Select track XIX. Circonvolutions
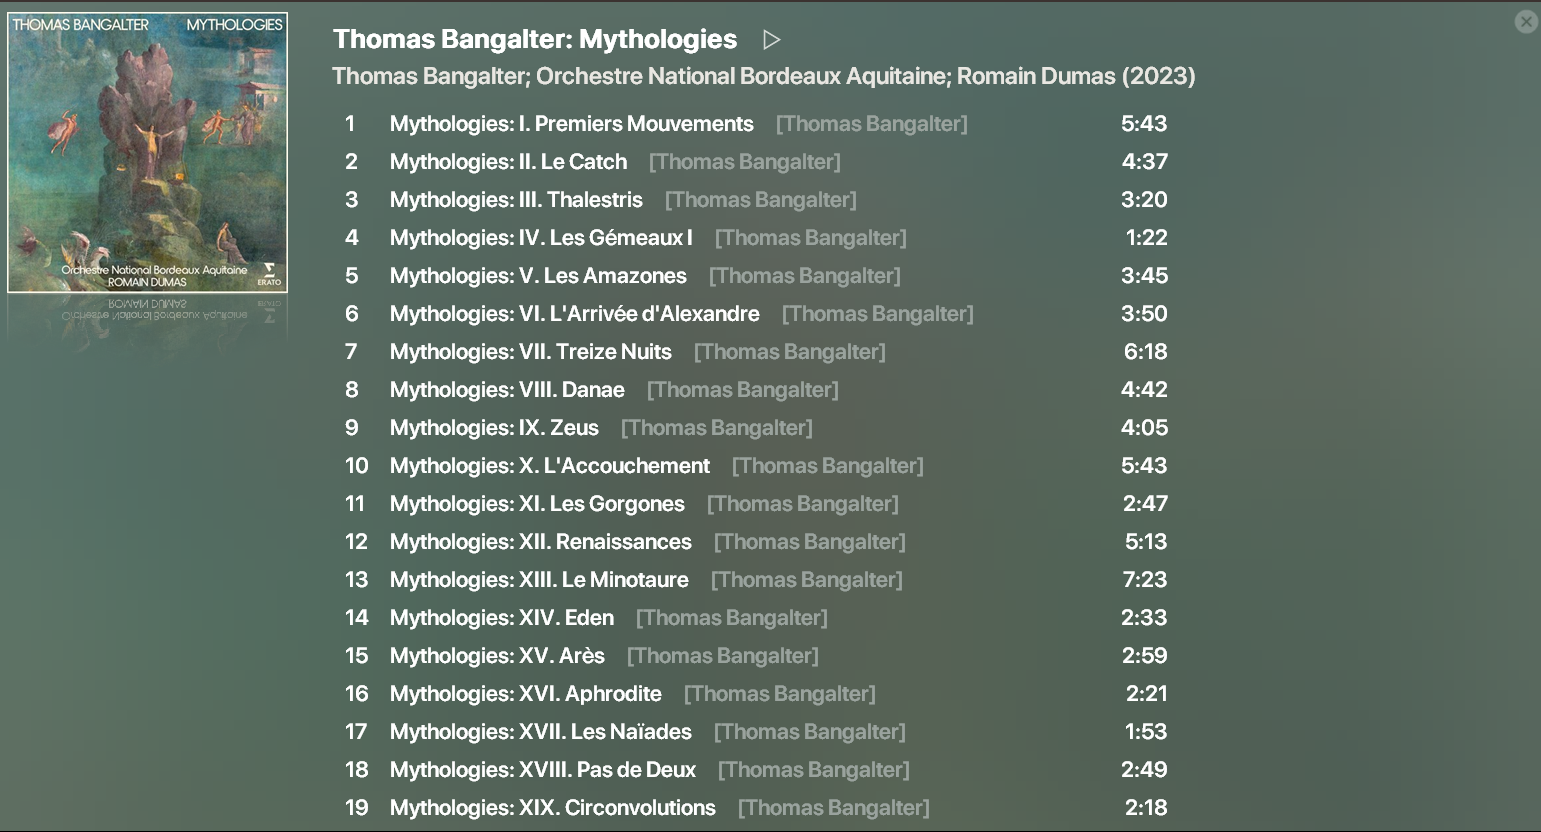The width and height of the screenshot is (1541, 832). [552, 808]
